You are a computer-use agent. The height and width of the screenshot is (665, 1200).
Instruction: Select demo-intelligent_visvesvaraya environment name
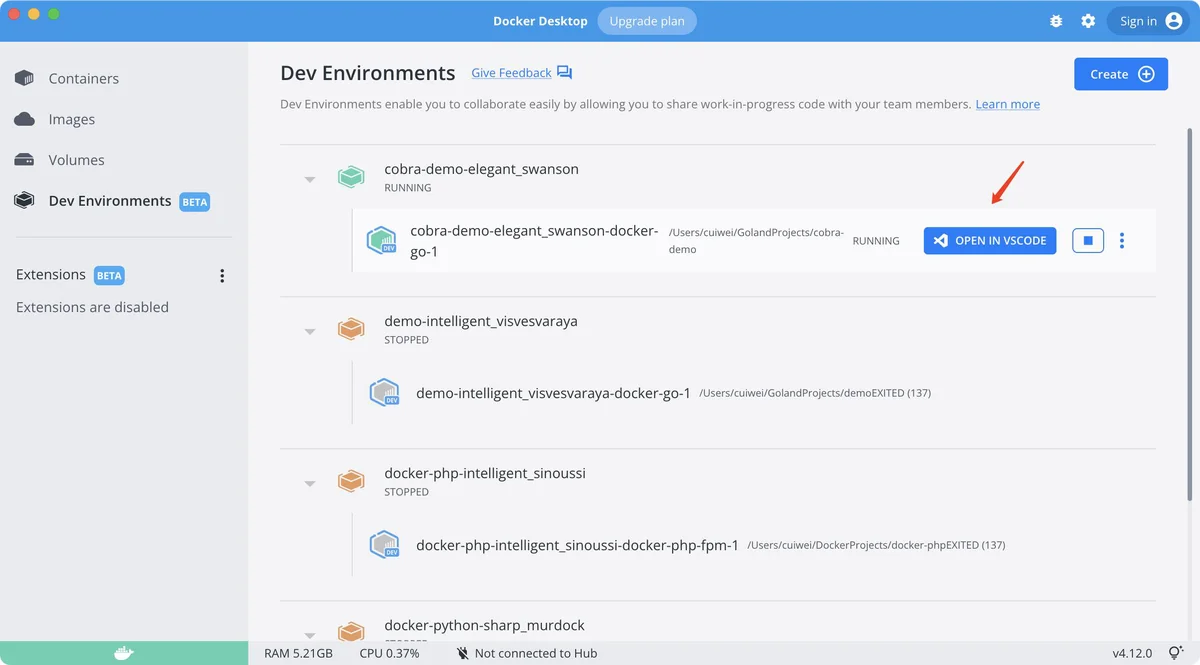(481, 321)
